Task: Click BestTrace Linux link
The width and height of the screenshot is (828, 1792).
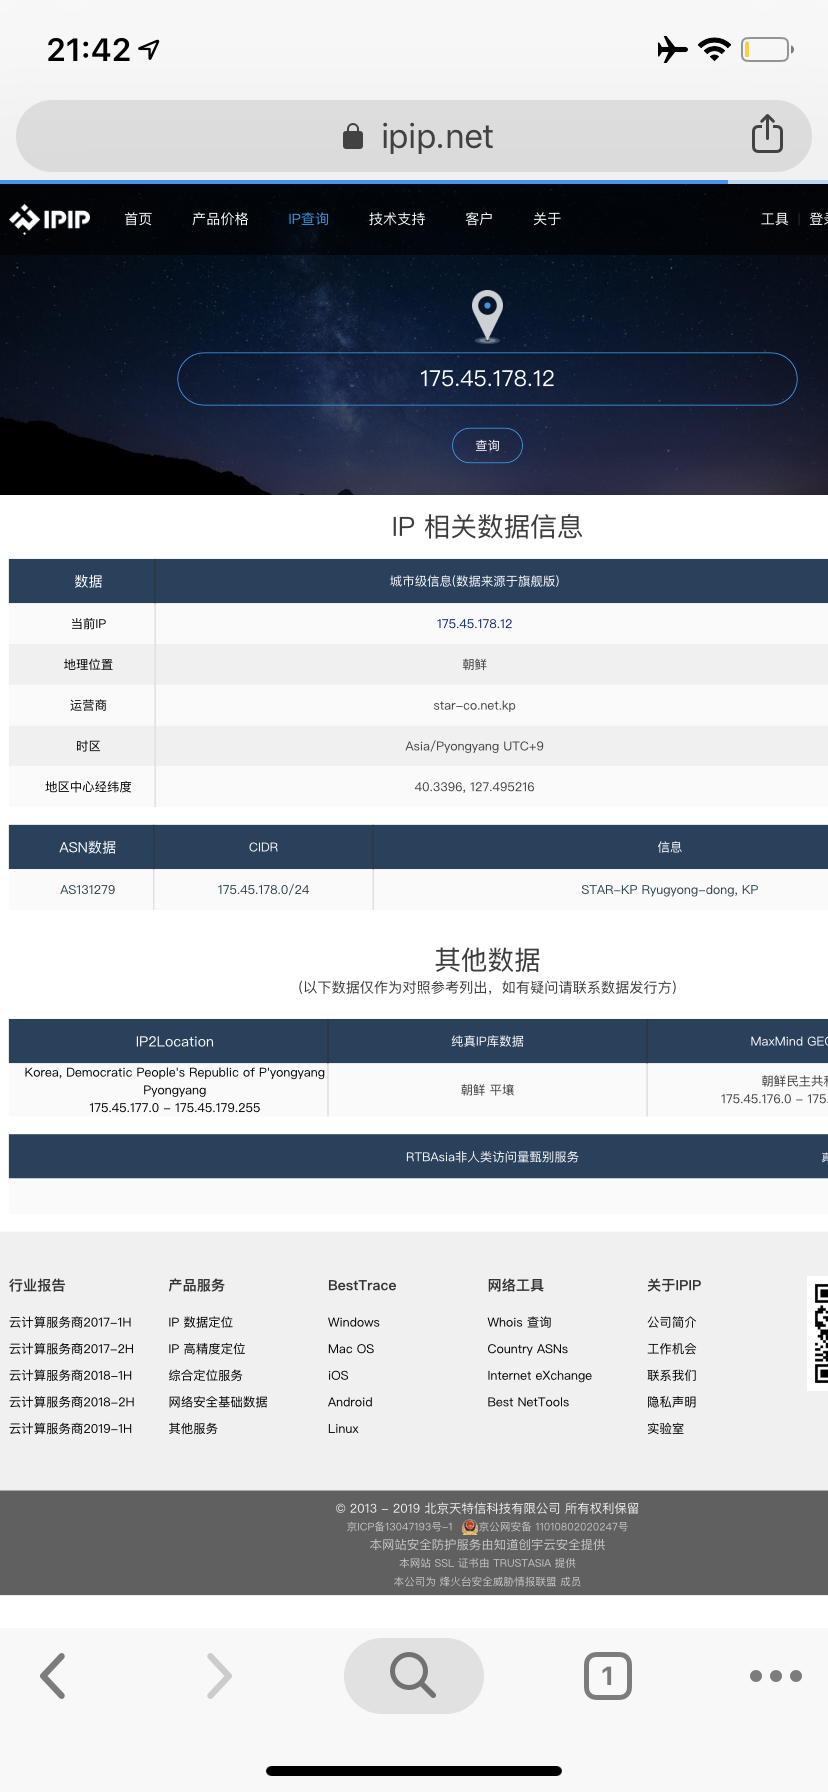Action: coord(343,1429)
